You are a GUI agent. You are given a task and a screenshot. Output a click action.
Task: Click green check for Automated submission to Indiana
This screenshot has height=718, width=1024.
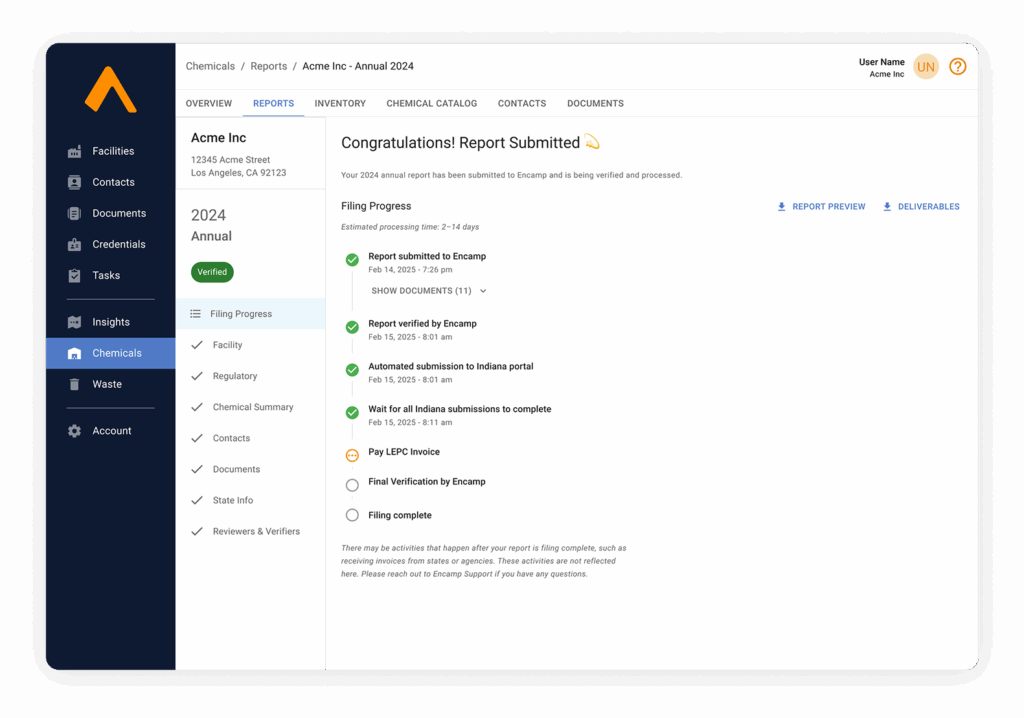(352, 370)
